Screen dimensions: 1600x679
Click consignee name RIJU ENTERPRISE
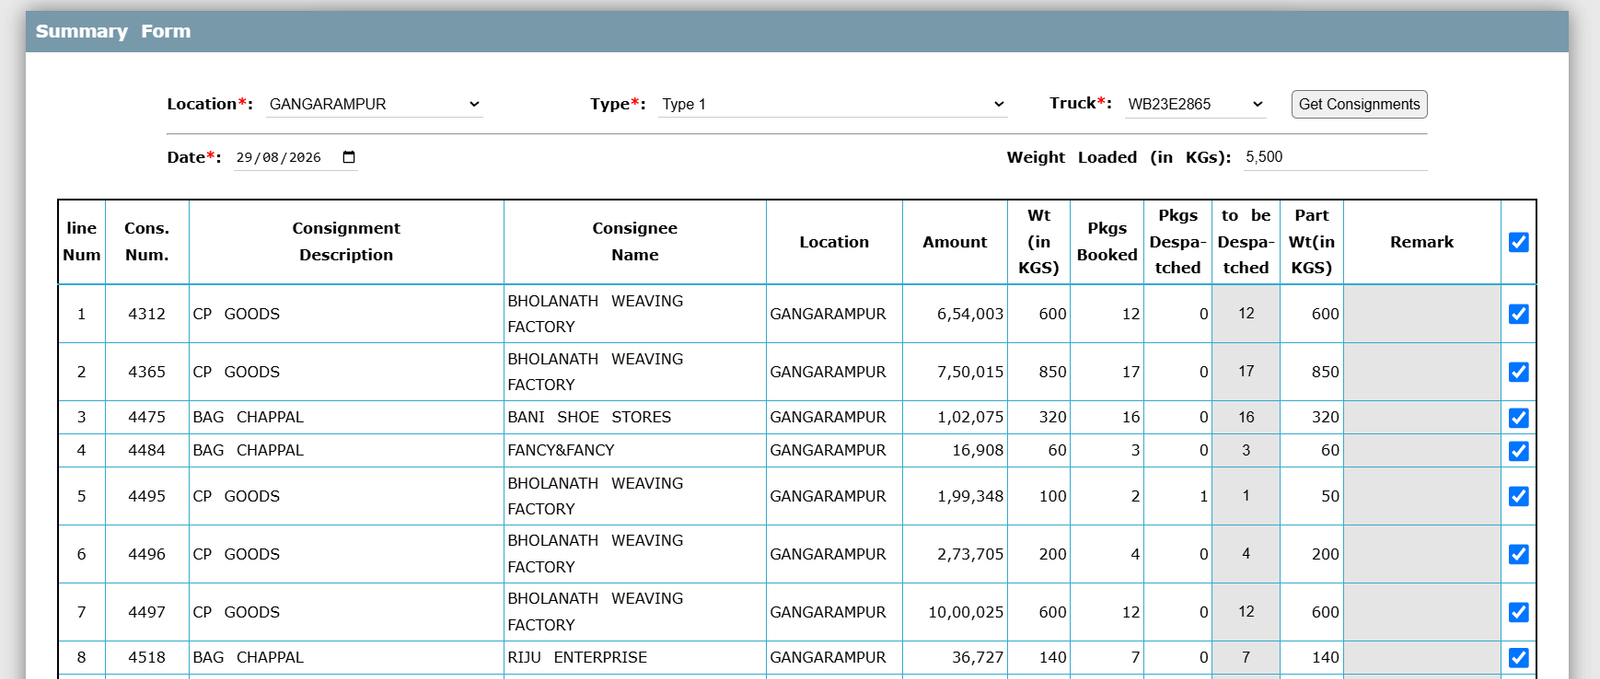577,657
